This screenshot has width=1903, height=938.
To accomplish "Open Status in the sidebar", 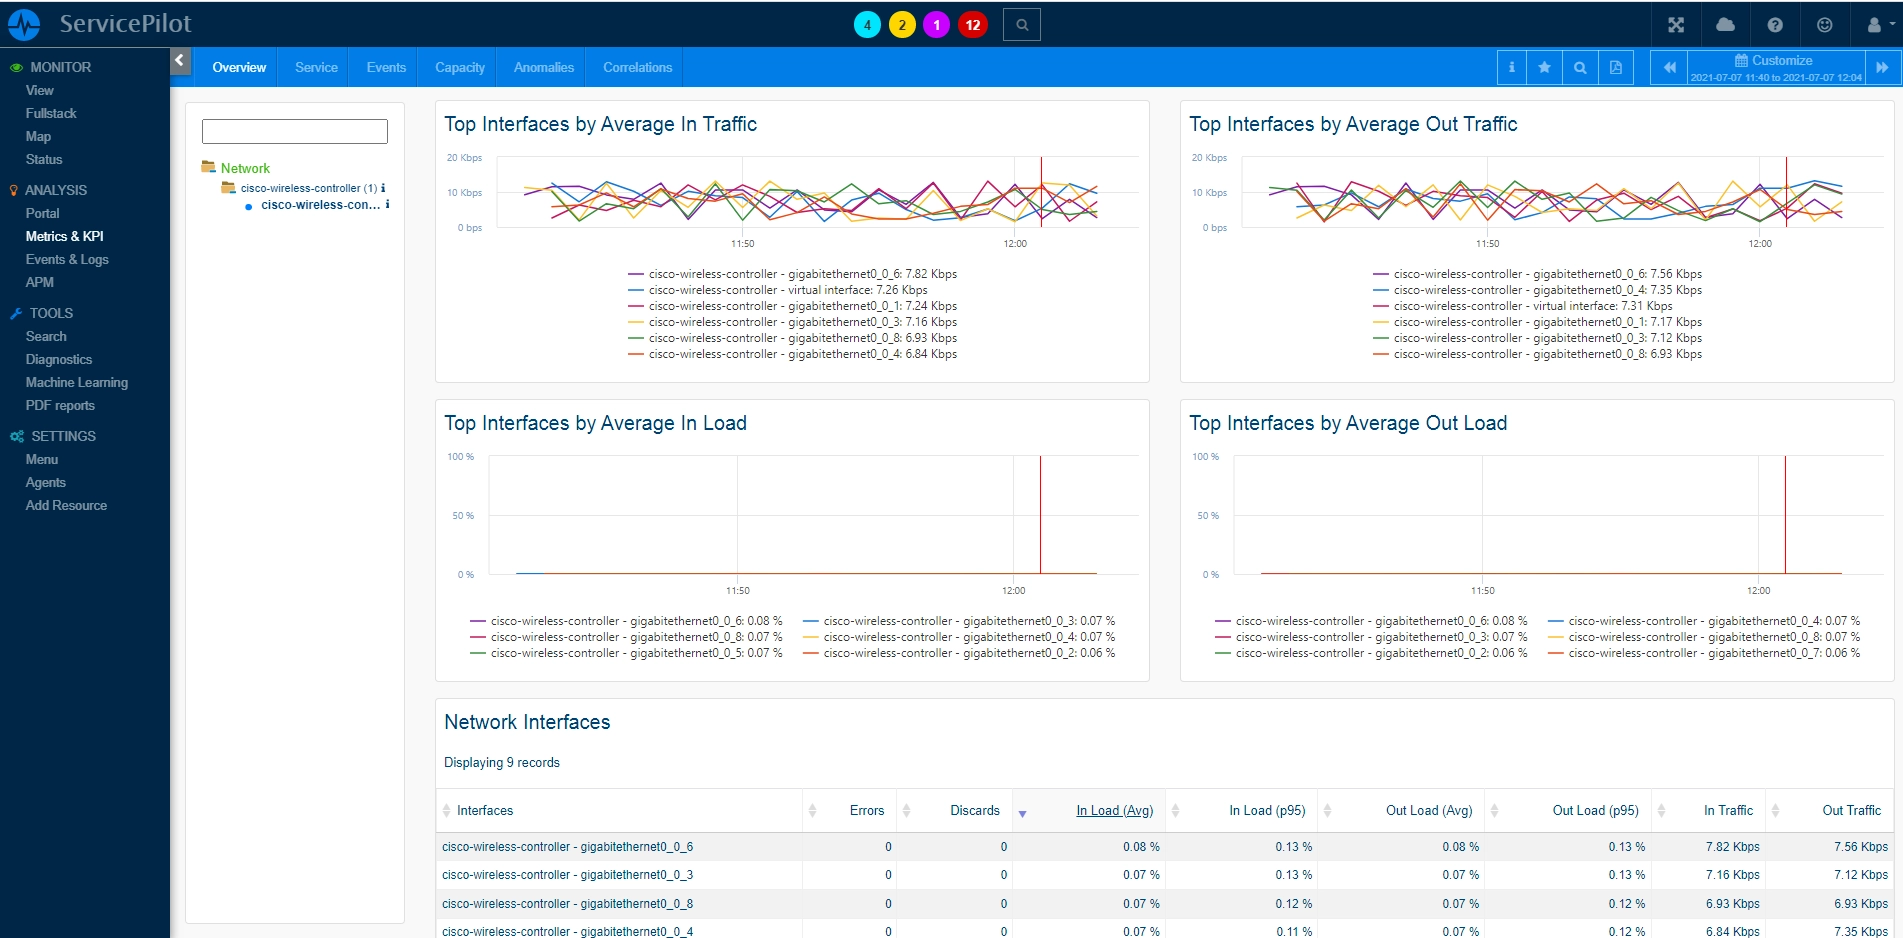I will pyautogui.click(x=44, y=159).
